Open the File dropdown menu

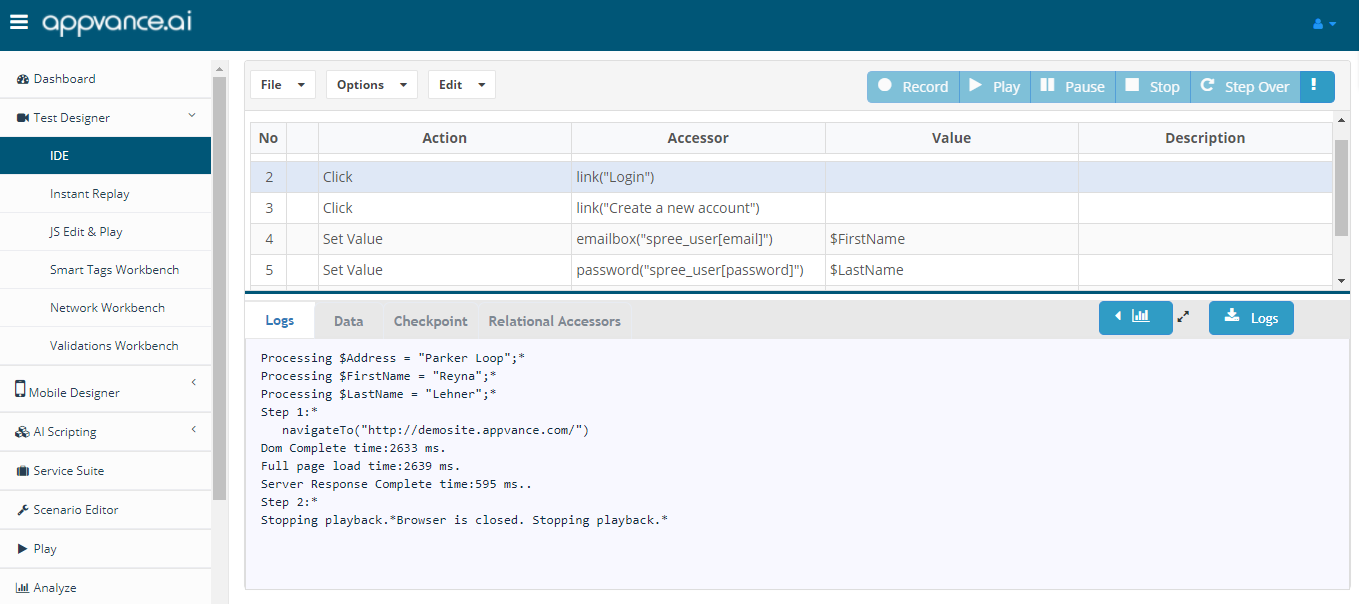click(x=283, y=85)
